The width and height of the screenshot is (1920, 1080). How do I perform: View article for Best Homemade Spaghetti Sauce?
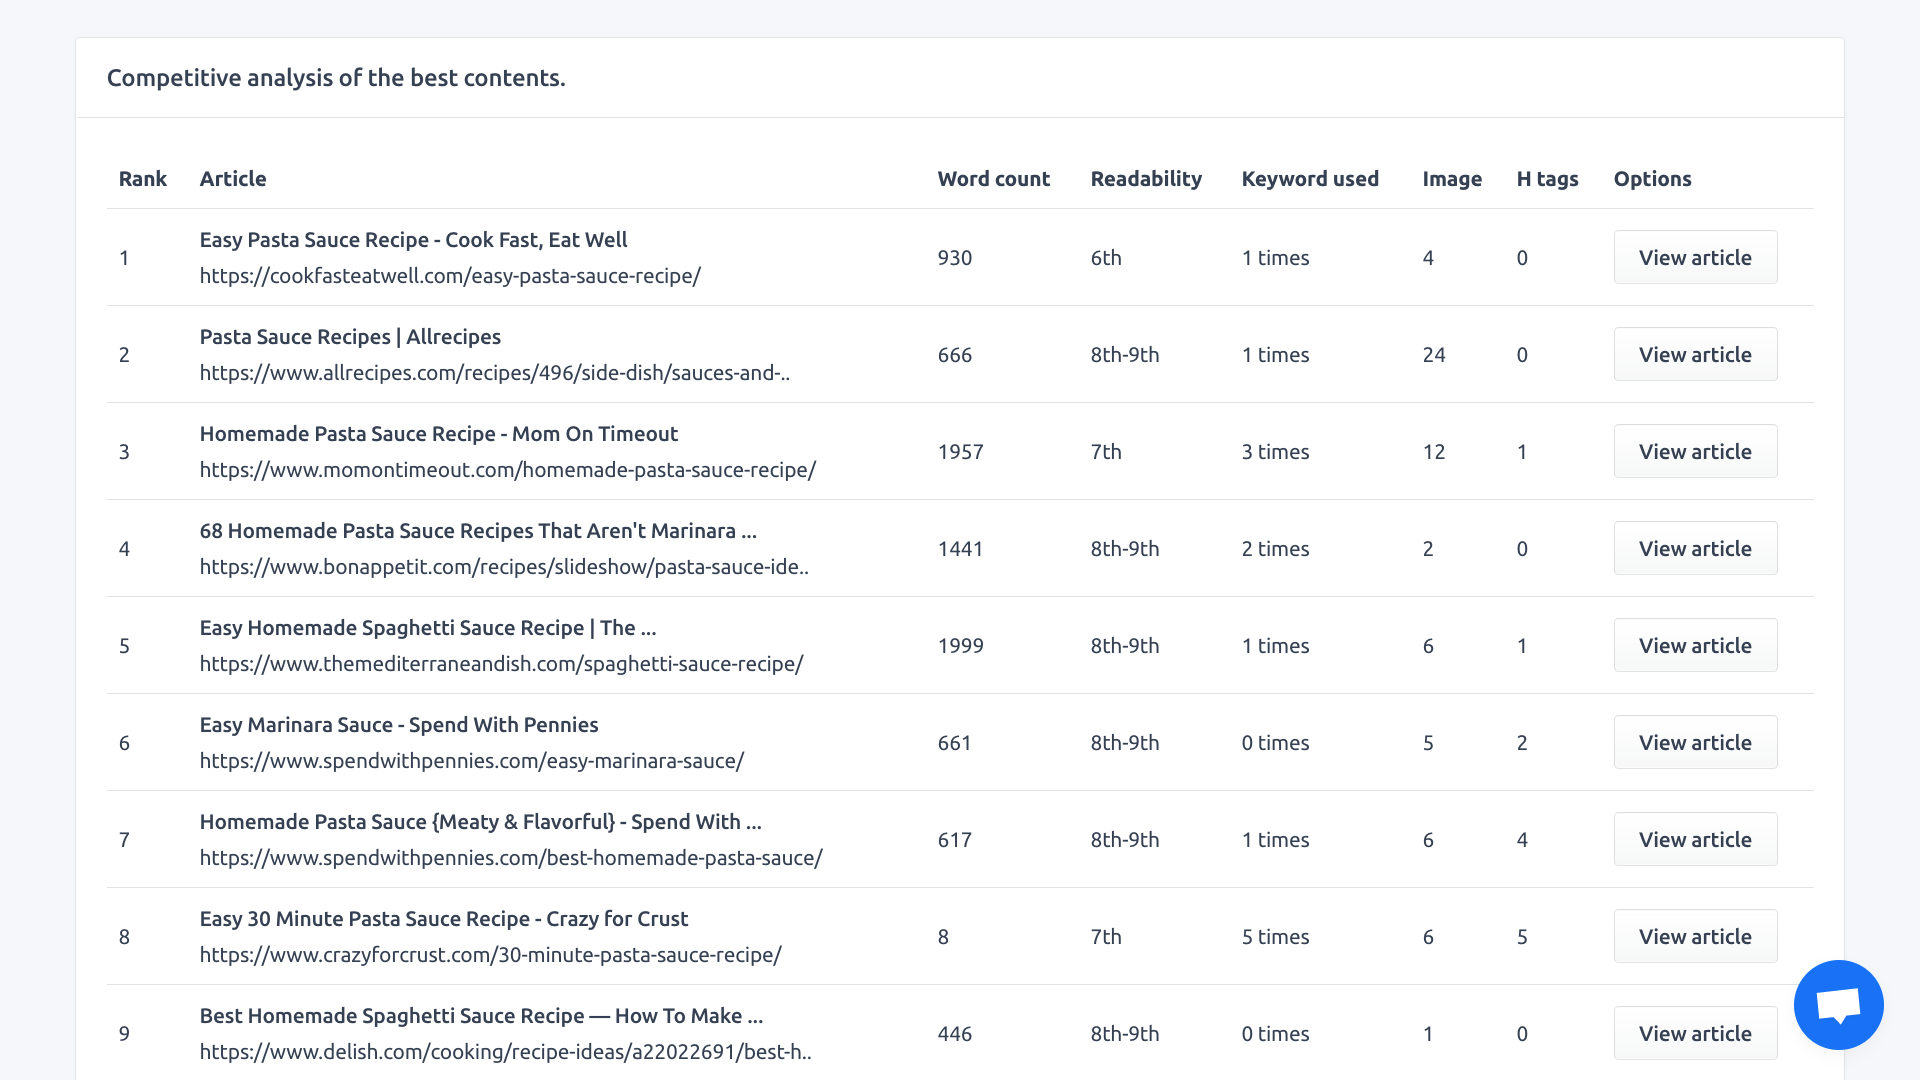[1695, 1033]
